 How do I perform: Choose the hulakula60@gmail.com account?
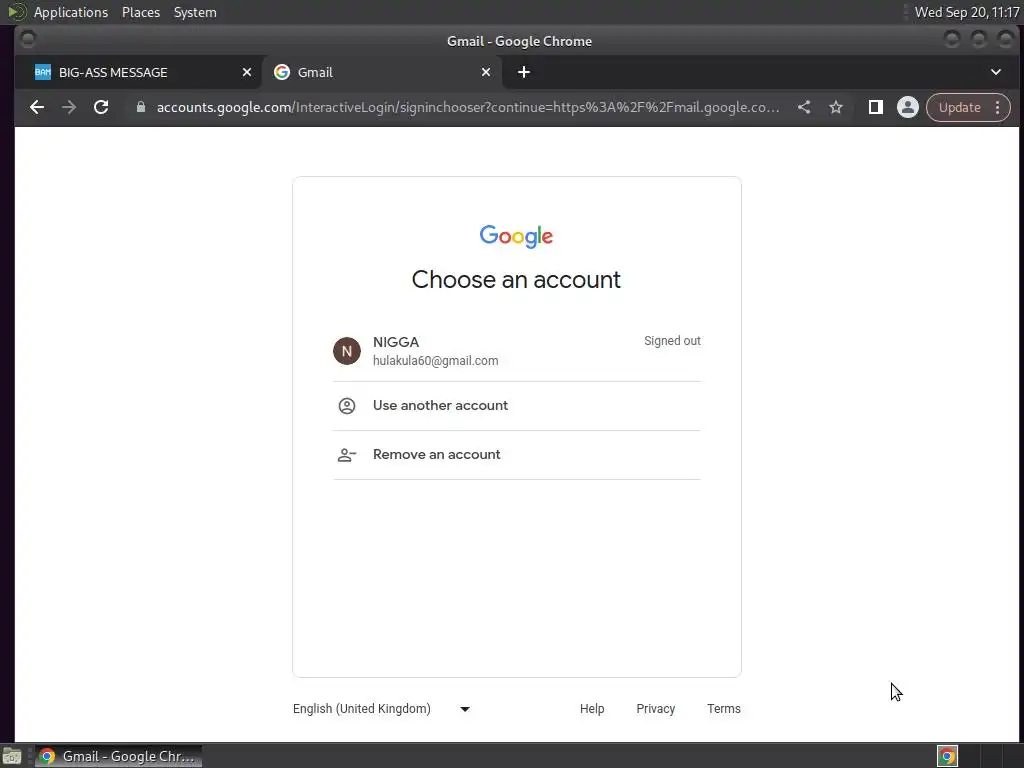click(x=517, y=351)
